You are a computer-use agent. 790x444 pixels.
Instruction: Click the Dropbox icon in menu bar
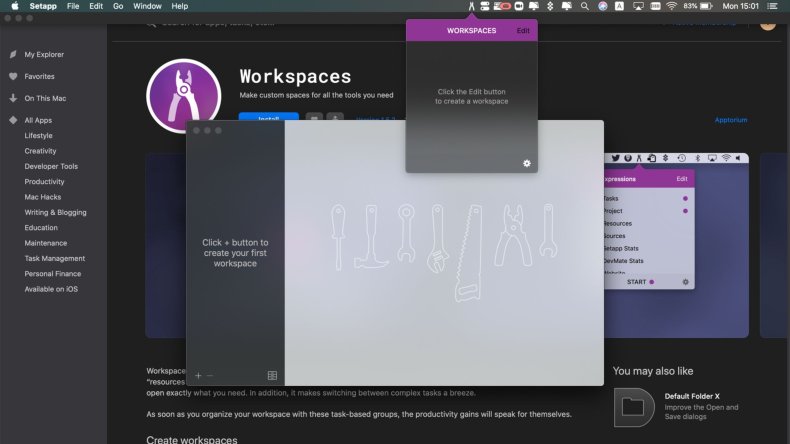[550, 6]
